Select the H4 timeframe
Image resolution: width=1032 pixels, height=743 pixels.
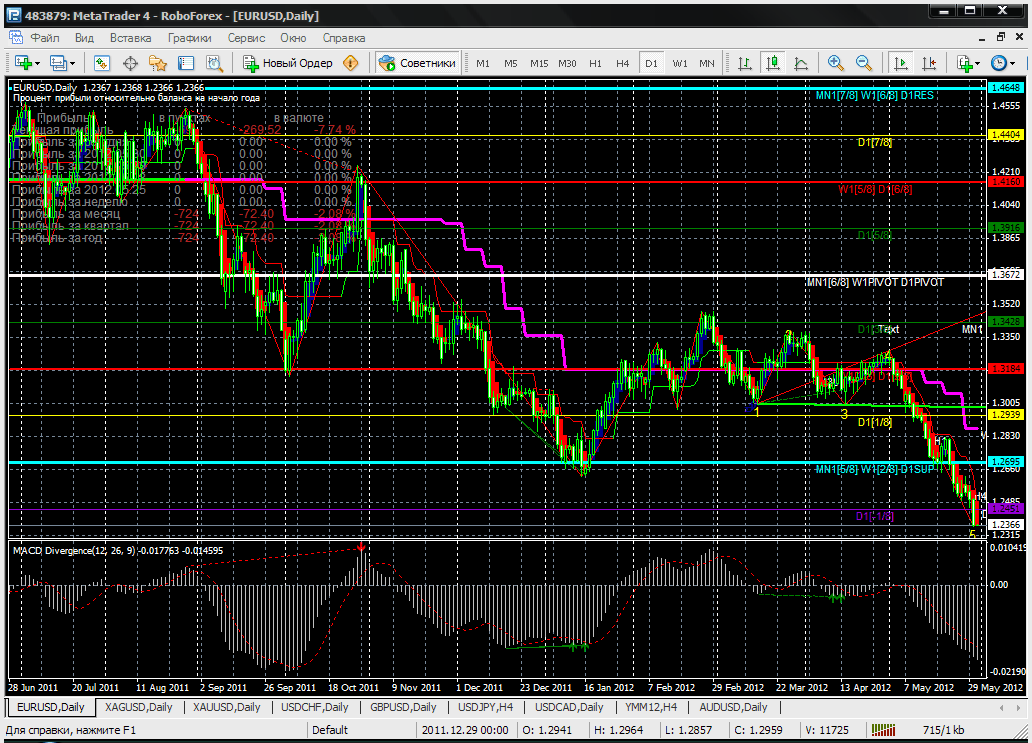coord(623,63)
